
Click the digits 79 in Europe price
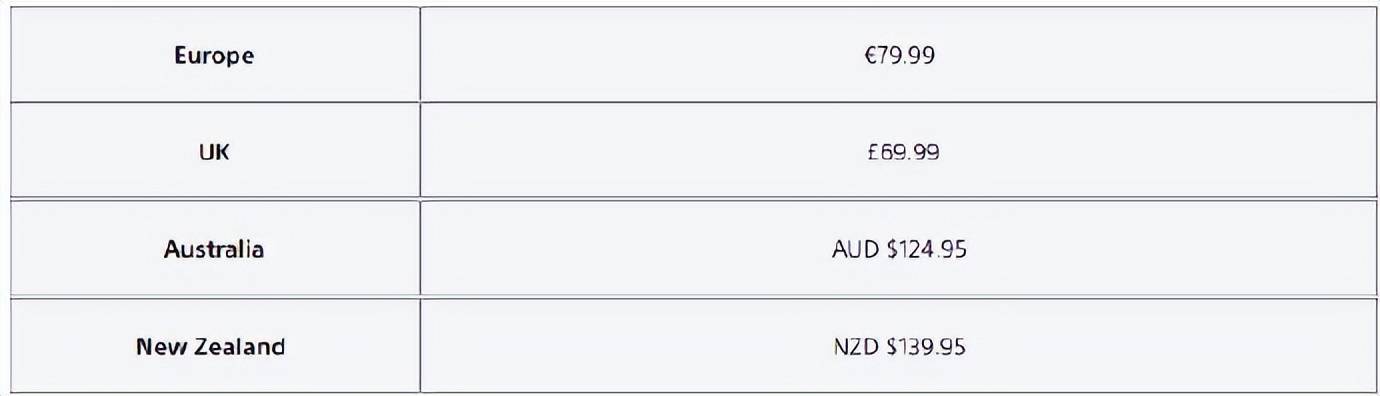[888, 56]
